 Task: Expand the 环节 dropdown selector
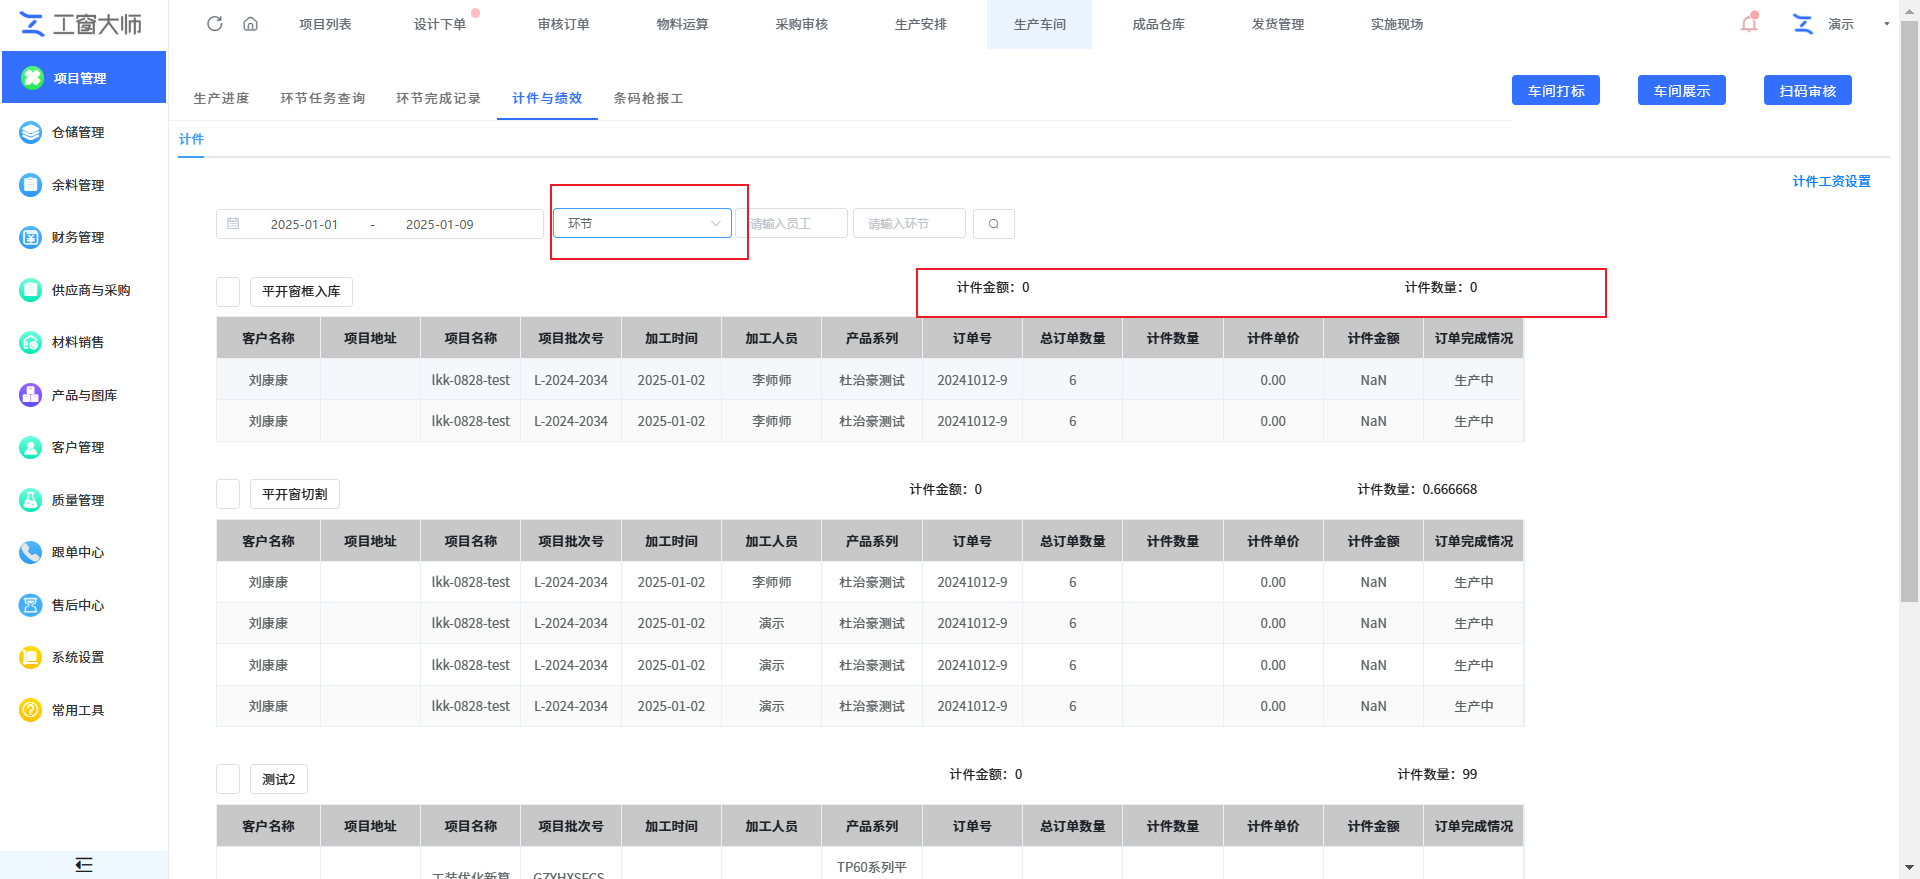click(x=642, y=223)
